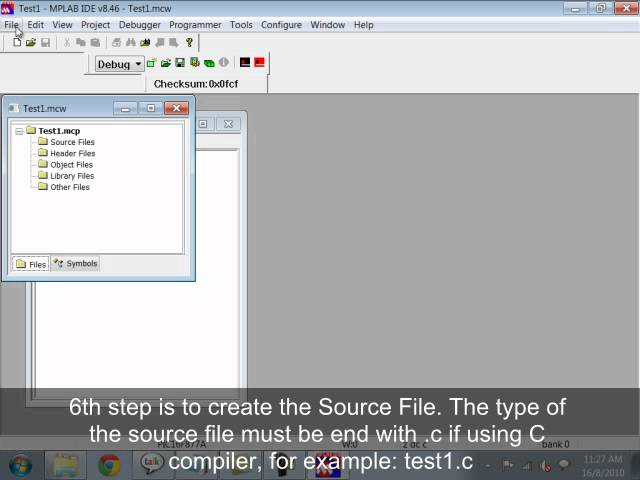Open the View menu
This screenshot has height=480, width=640.
[x=62, y=25]
